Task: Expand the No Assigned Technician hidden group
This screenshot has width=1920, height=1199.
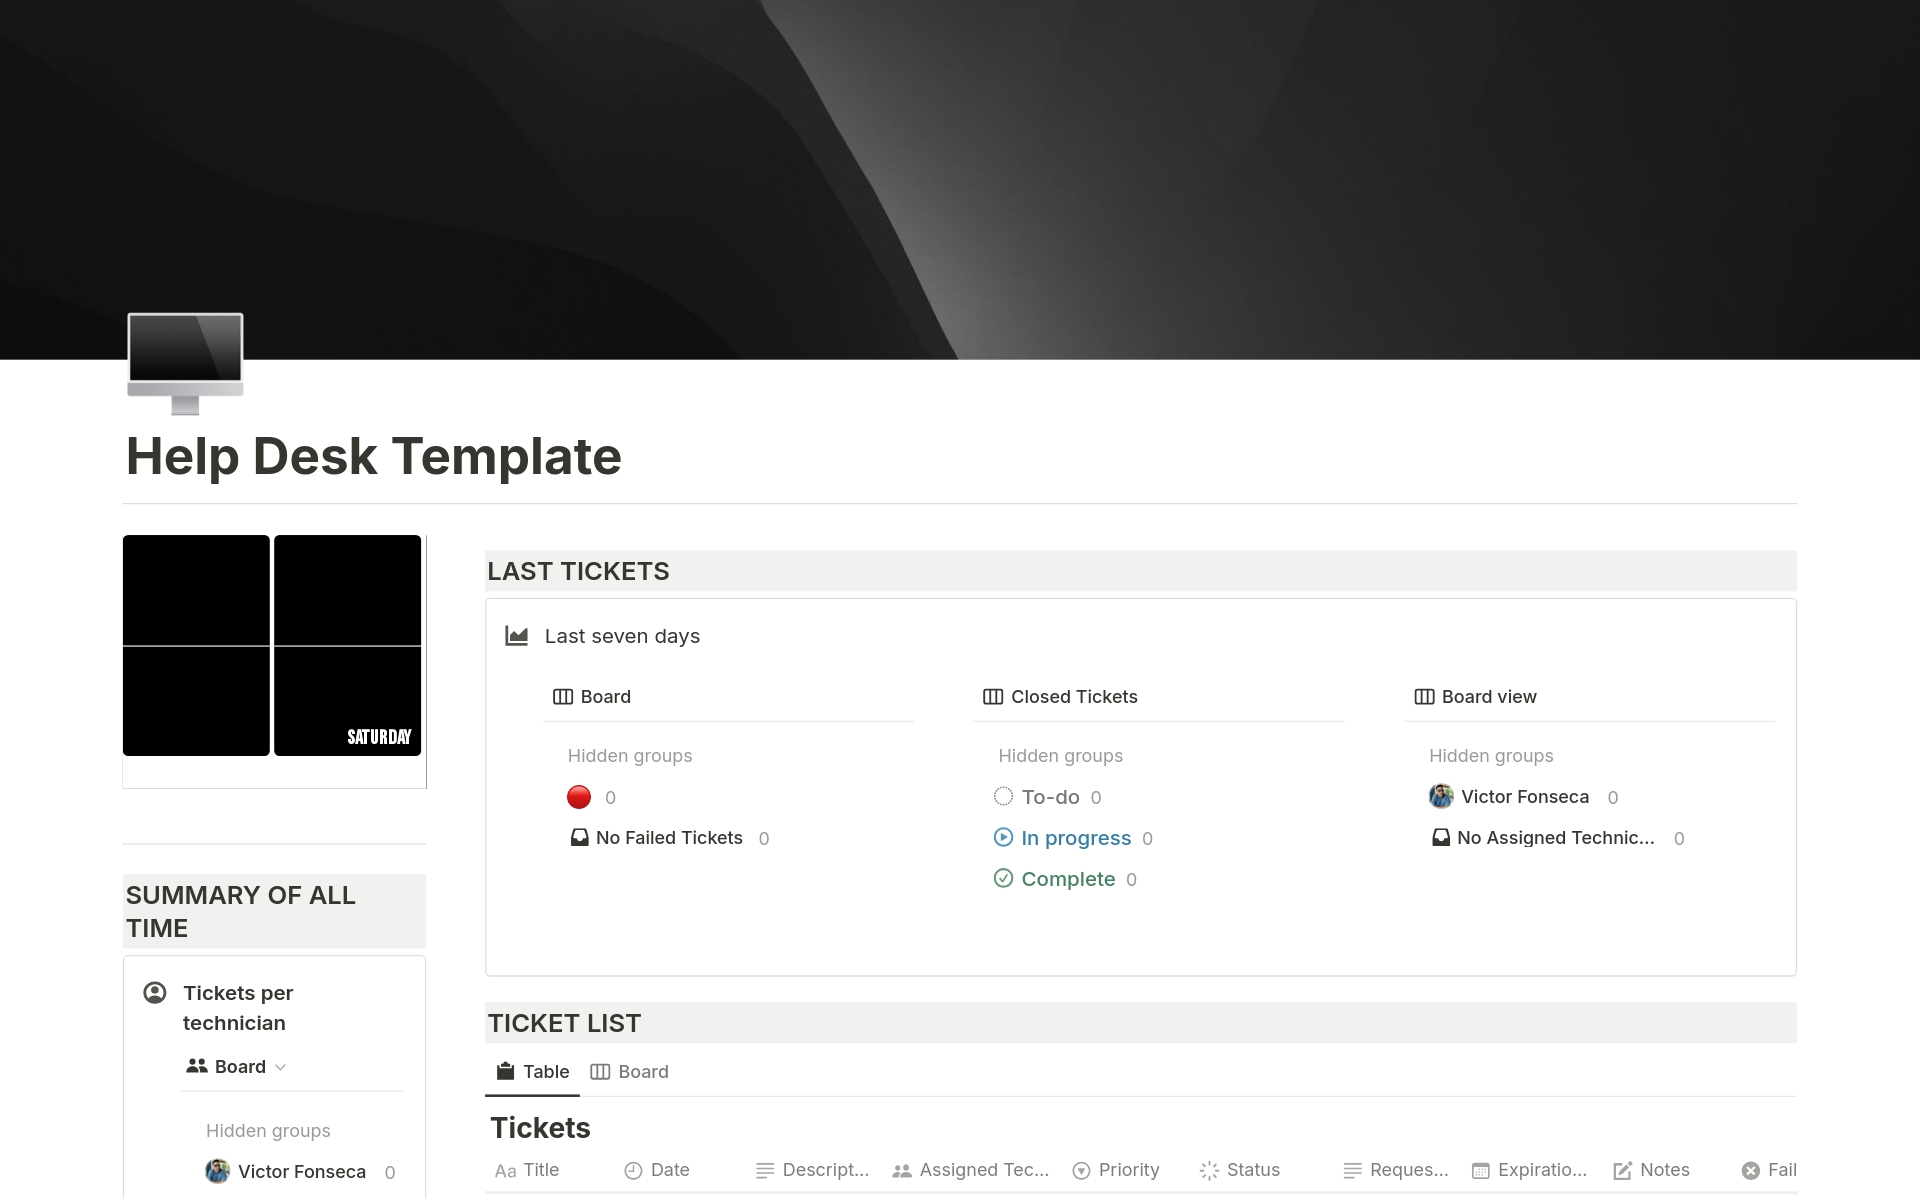Action: click(x=1556, y=838)
